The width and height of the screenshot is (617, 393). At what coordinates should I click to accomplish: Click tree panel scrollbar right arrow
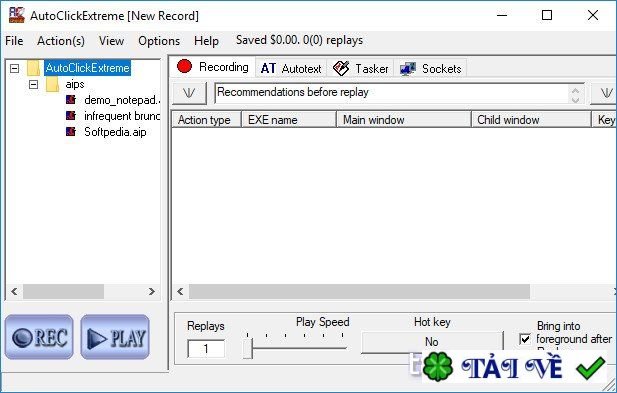pyautogui.click(x=151, y=292)
